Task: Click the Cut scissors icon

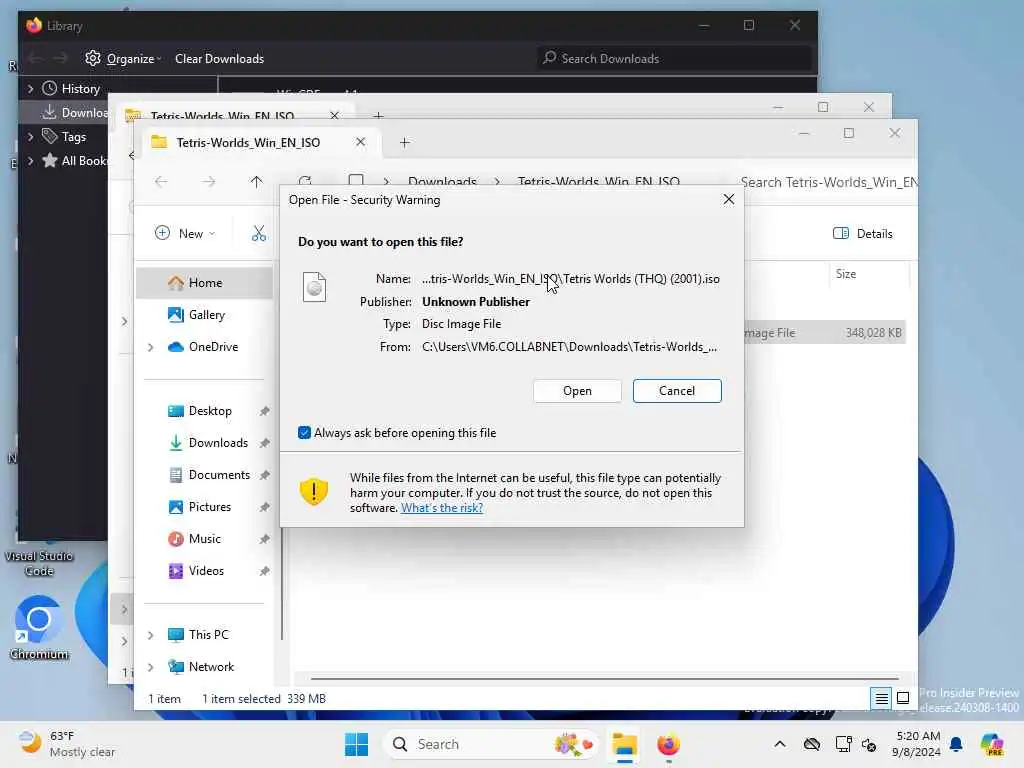Action: point(259,233)
